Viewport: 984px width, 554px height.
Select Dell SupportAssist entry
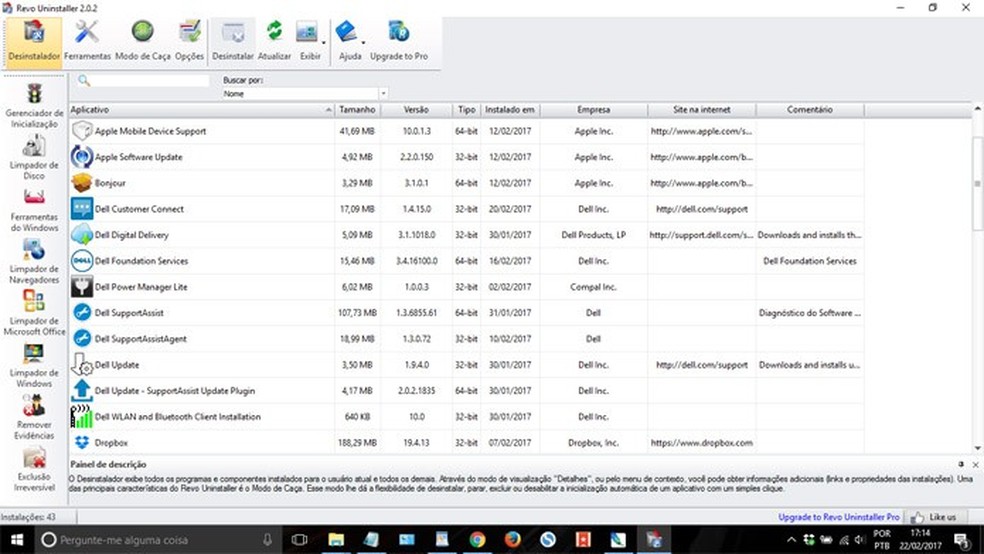click(x=466, y=312)
